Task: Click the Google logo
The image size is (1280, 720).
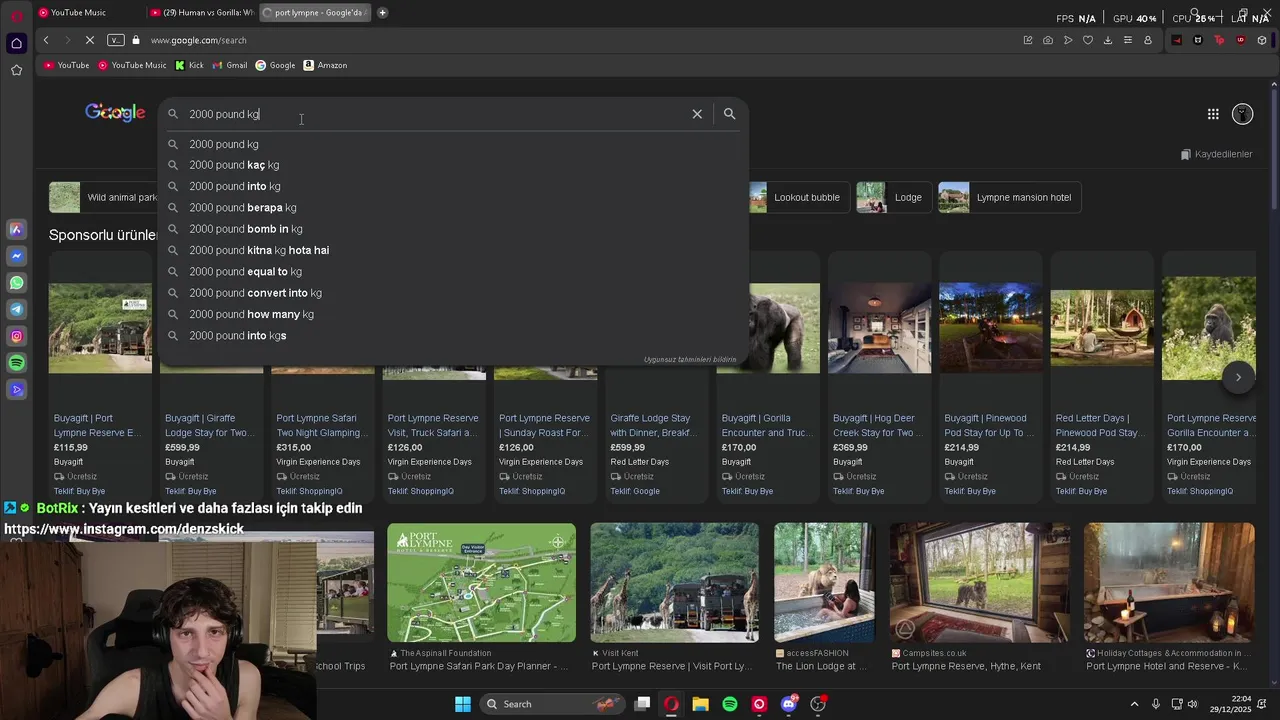Action: tap(115, 113)
